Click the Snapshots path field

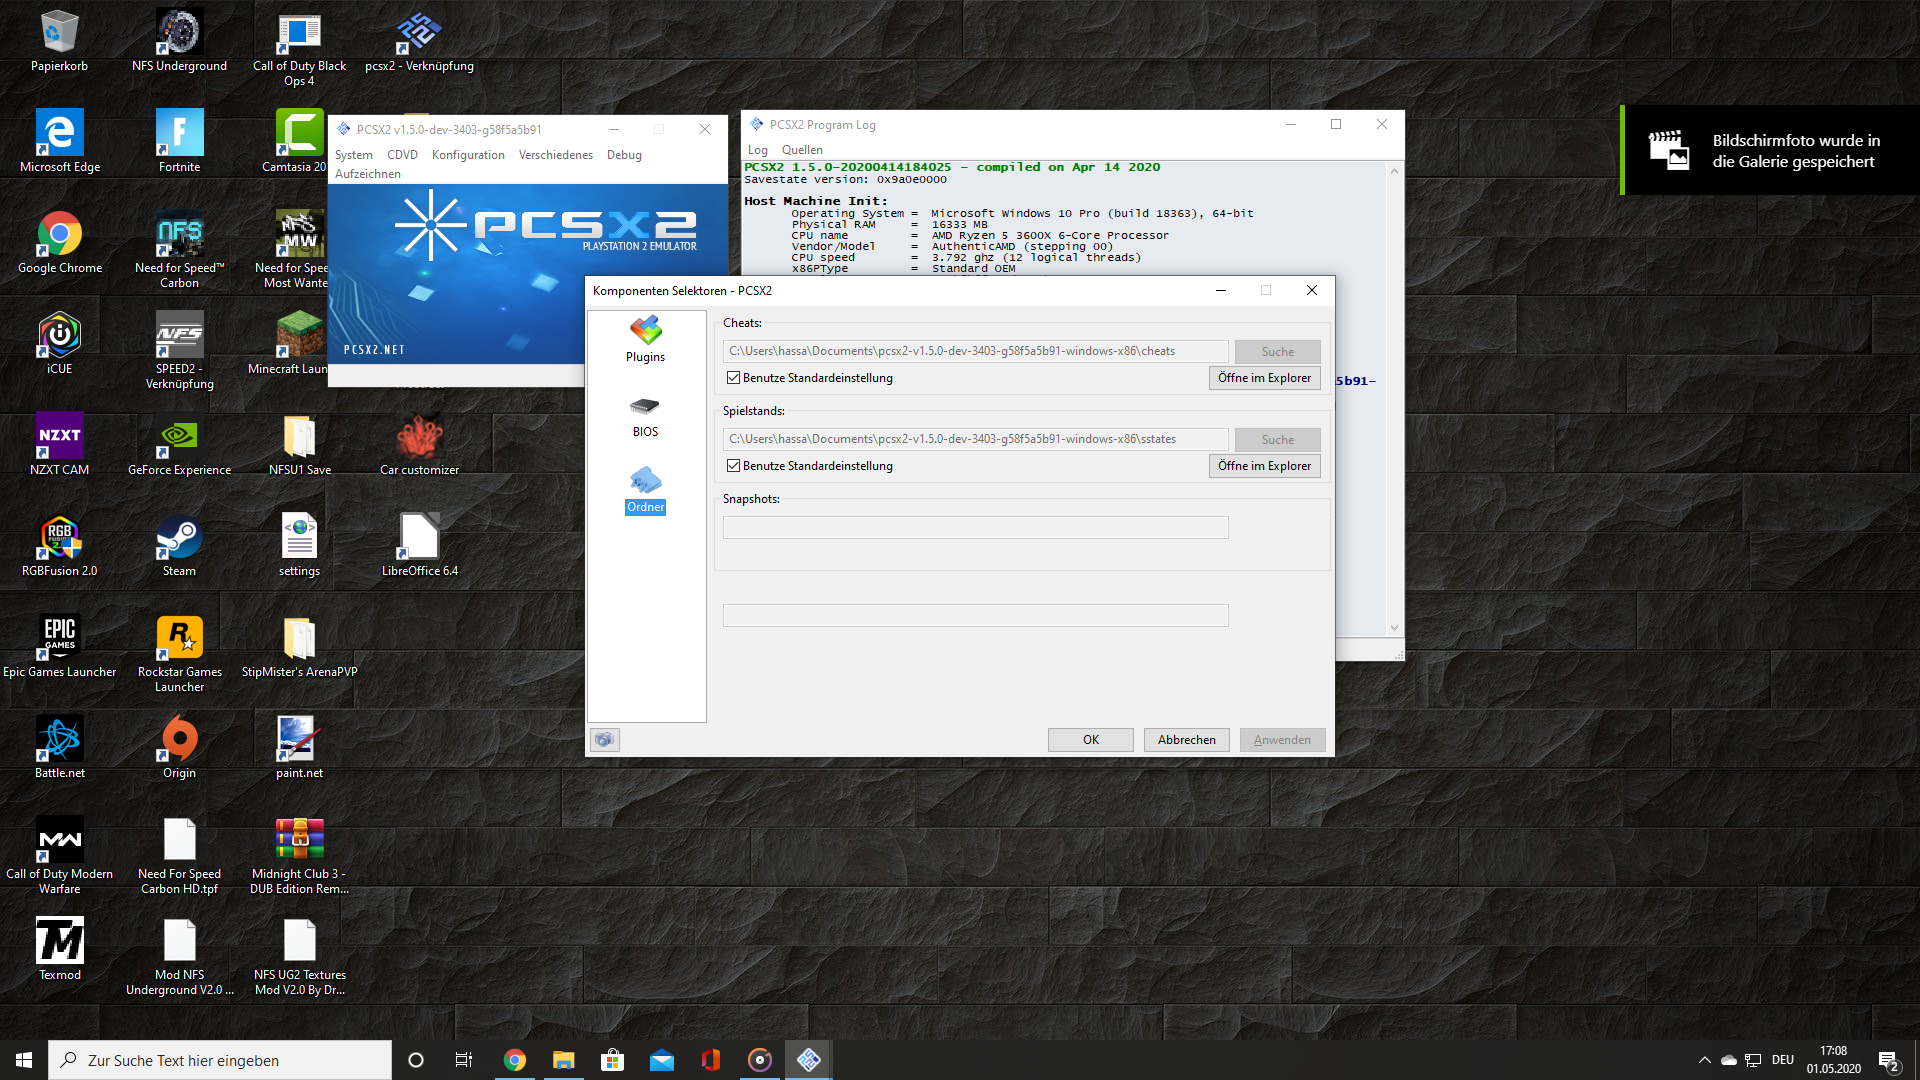click(x=975, y=528)
